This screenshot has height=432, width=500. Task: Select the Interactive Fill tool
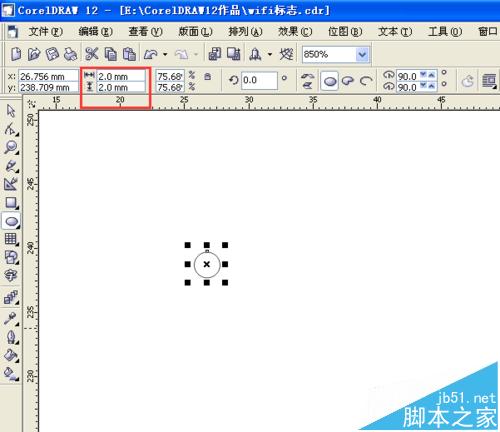11,374
